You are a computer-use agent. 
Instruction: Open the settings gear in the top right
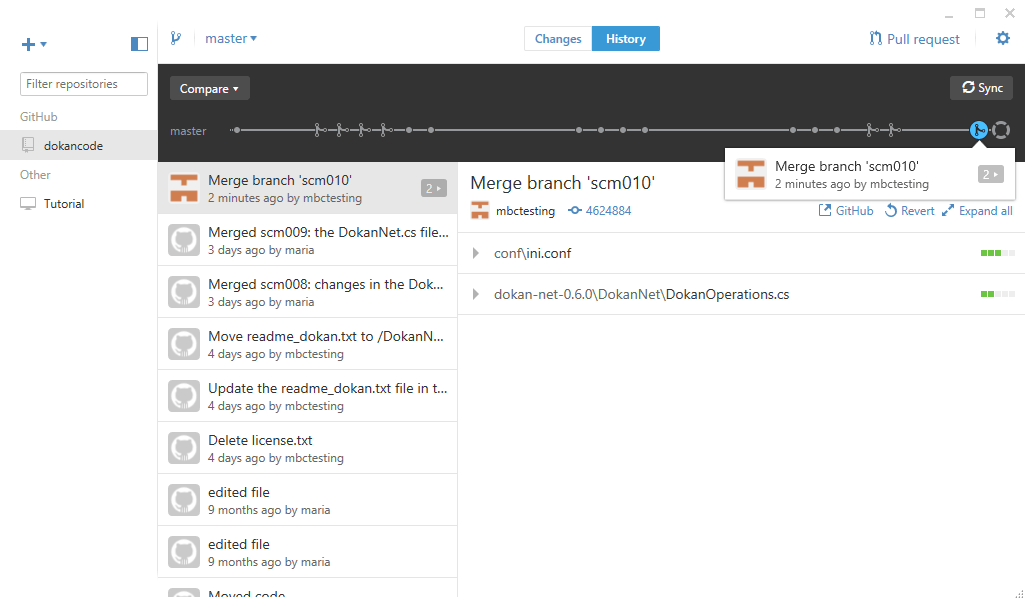coord(1003,38)
